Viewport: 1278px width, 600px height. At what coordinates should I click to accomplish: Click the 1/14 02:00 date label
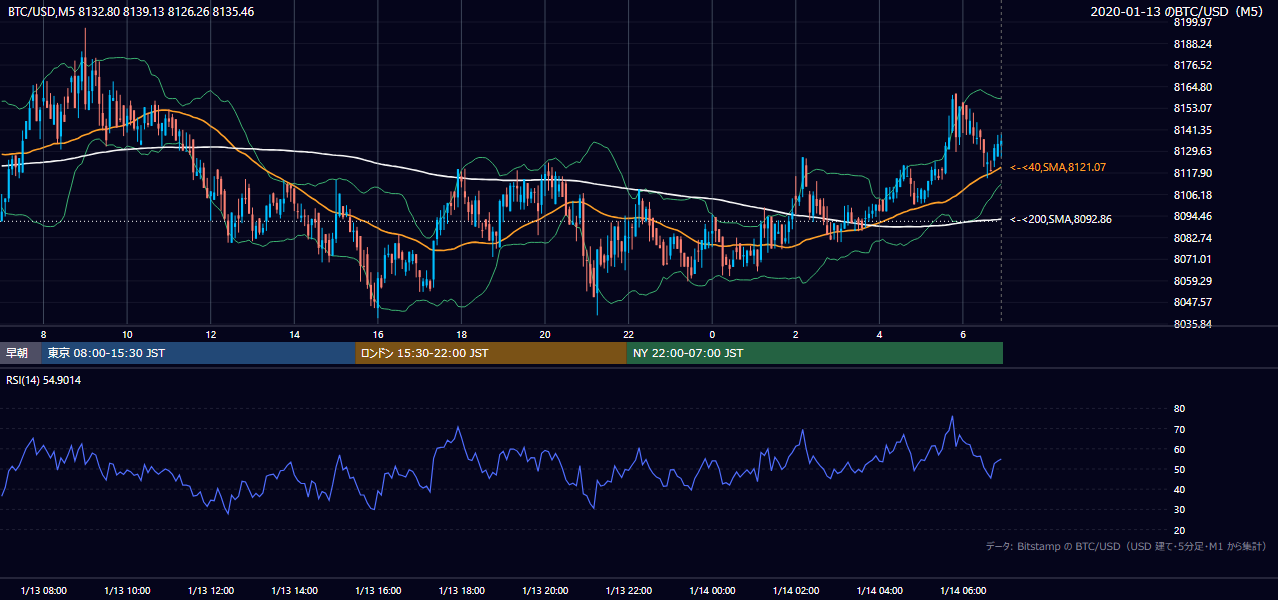coord(796,590)
